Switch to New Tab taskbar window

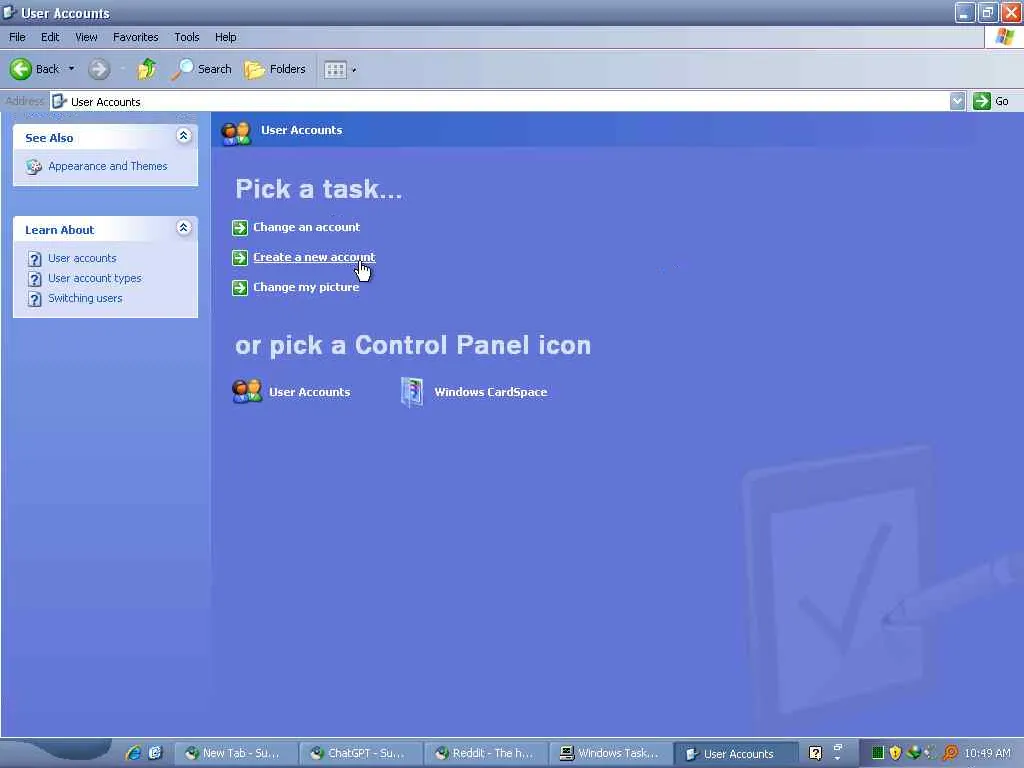click(236, 753)
